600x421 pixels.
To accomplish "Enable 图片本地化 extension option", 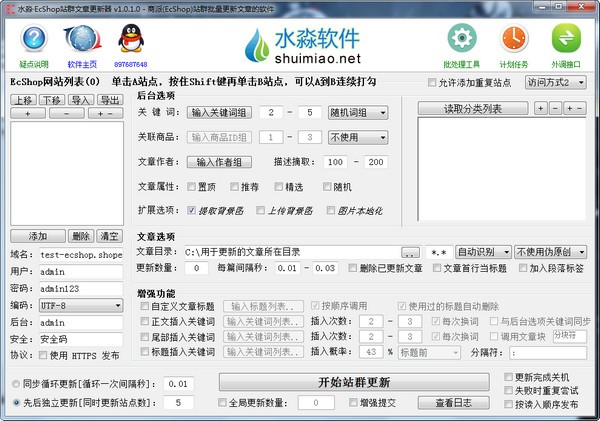I will click(331, 210).
